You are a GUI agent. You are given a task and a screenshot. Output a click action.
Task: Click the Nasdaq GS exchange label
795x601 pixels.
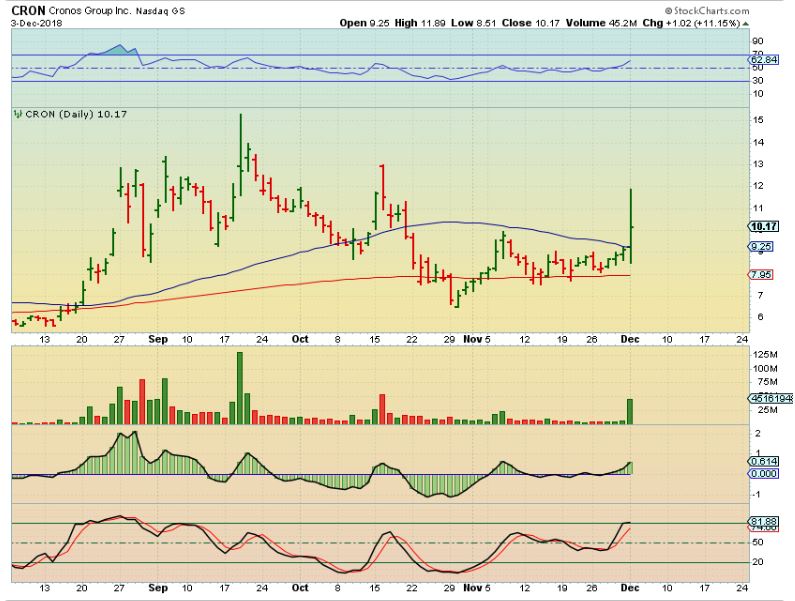point(160,11)
